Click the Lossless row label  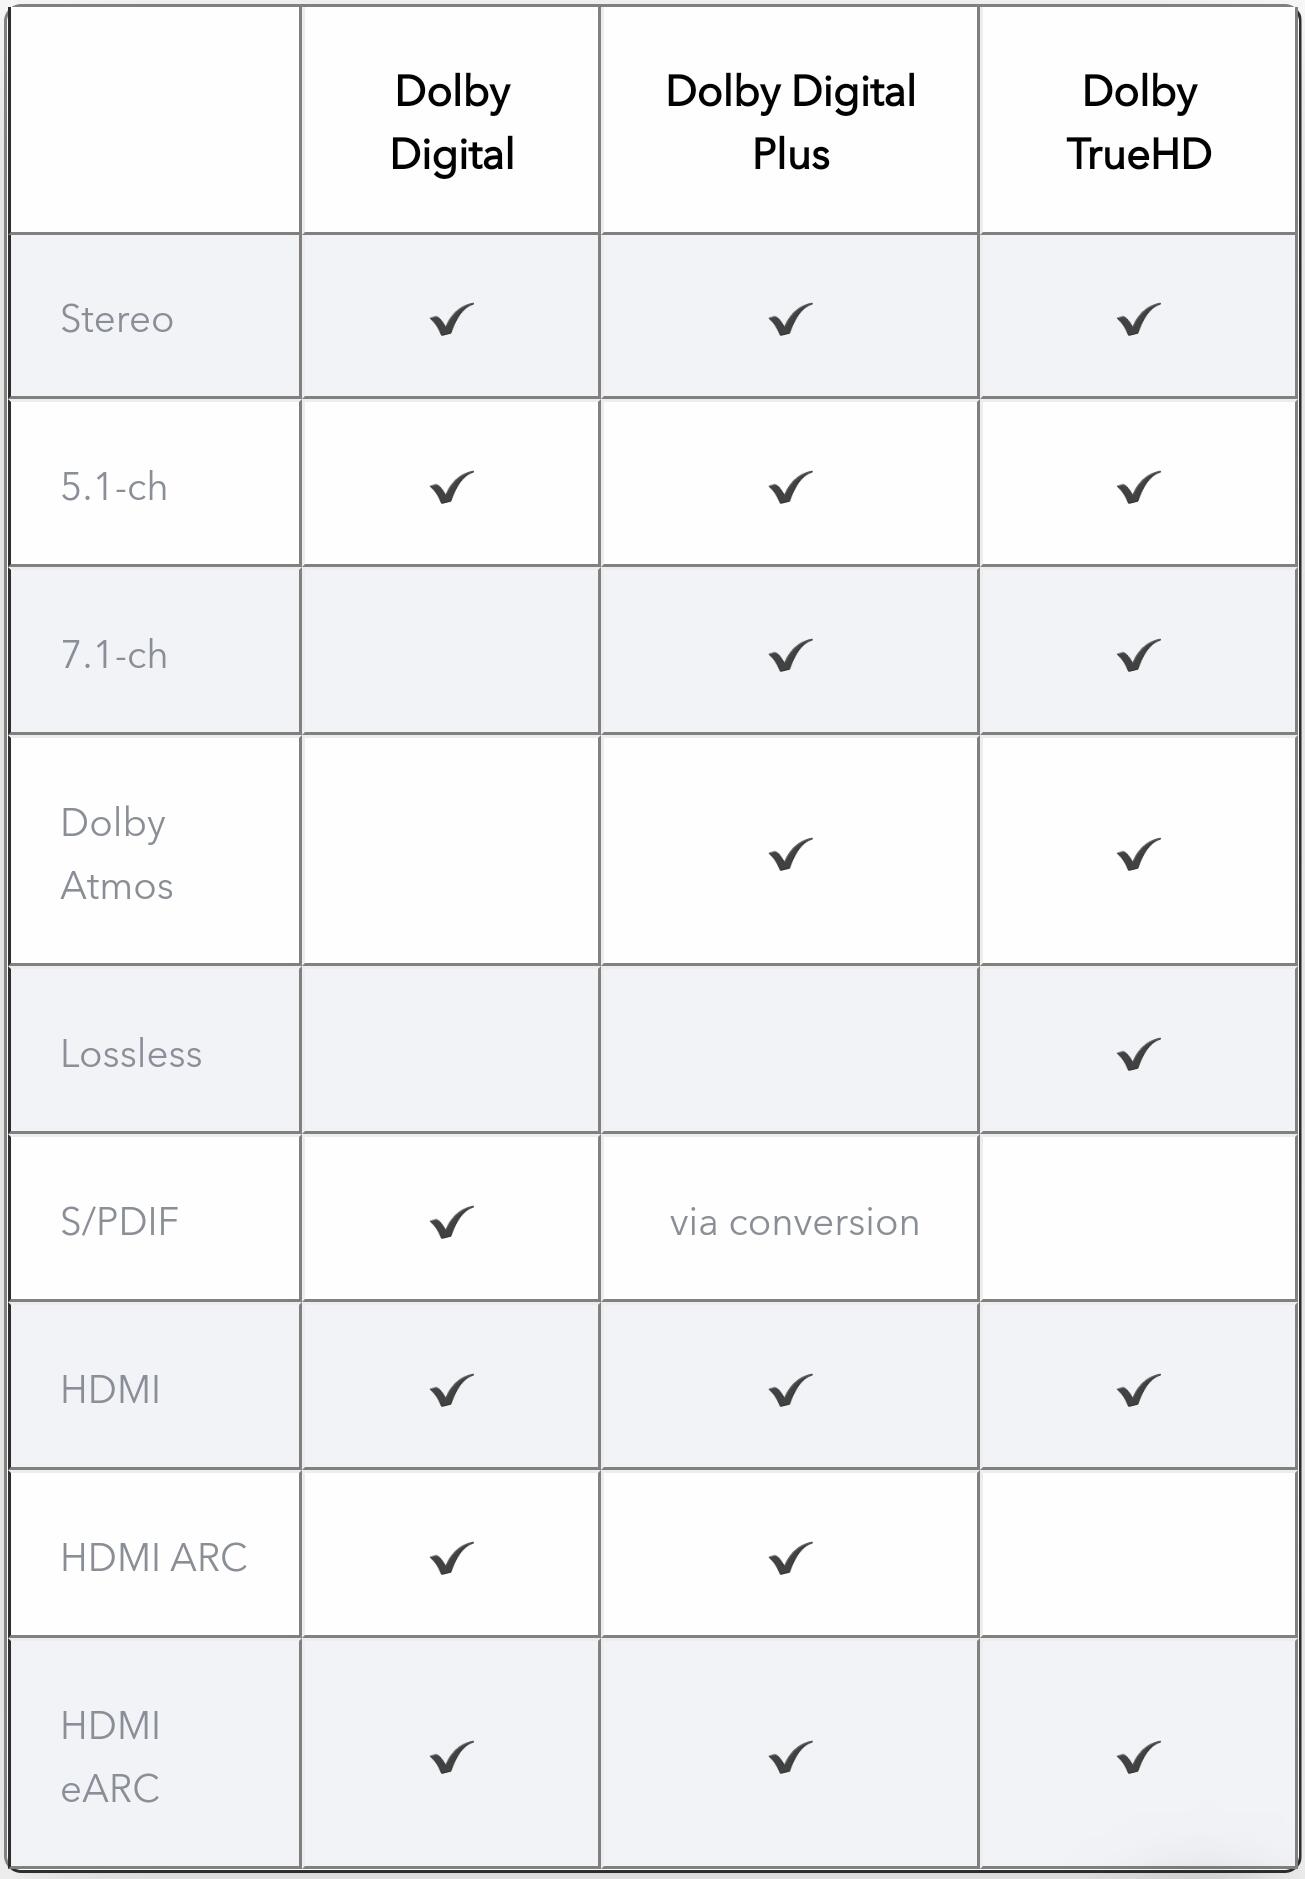(131, 1054)
